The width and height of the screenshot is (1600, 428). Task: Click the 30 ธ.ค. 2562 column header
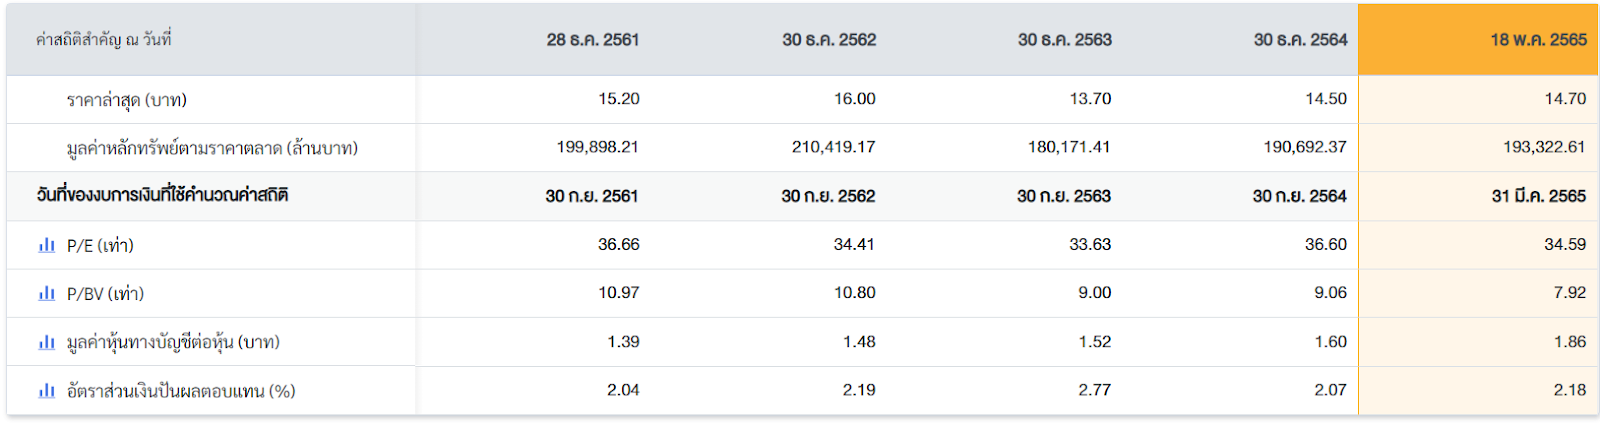click(828, 40)
